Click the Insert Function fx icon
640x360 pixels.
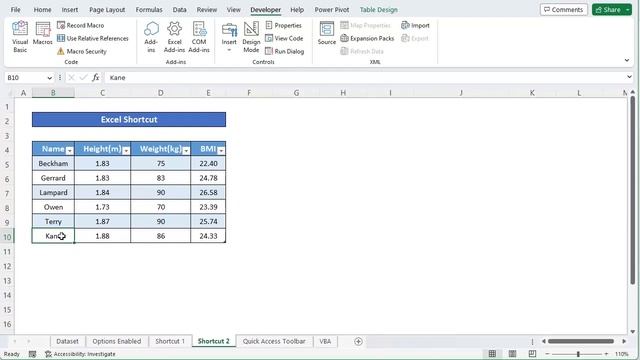96,78
